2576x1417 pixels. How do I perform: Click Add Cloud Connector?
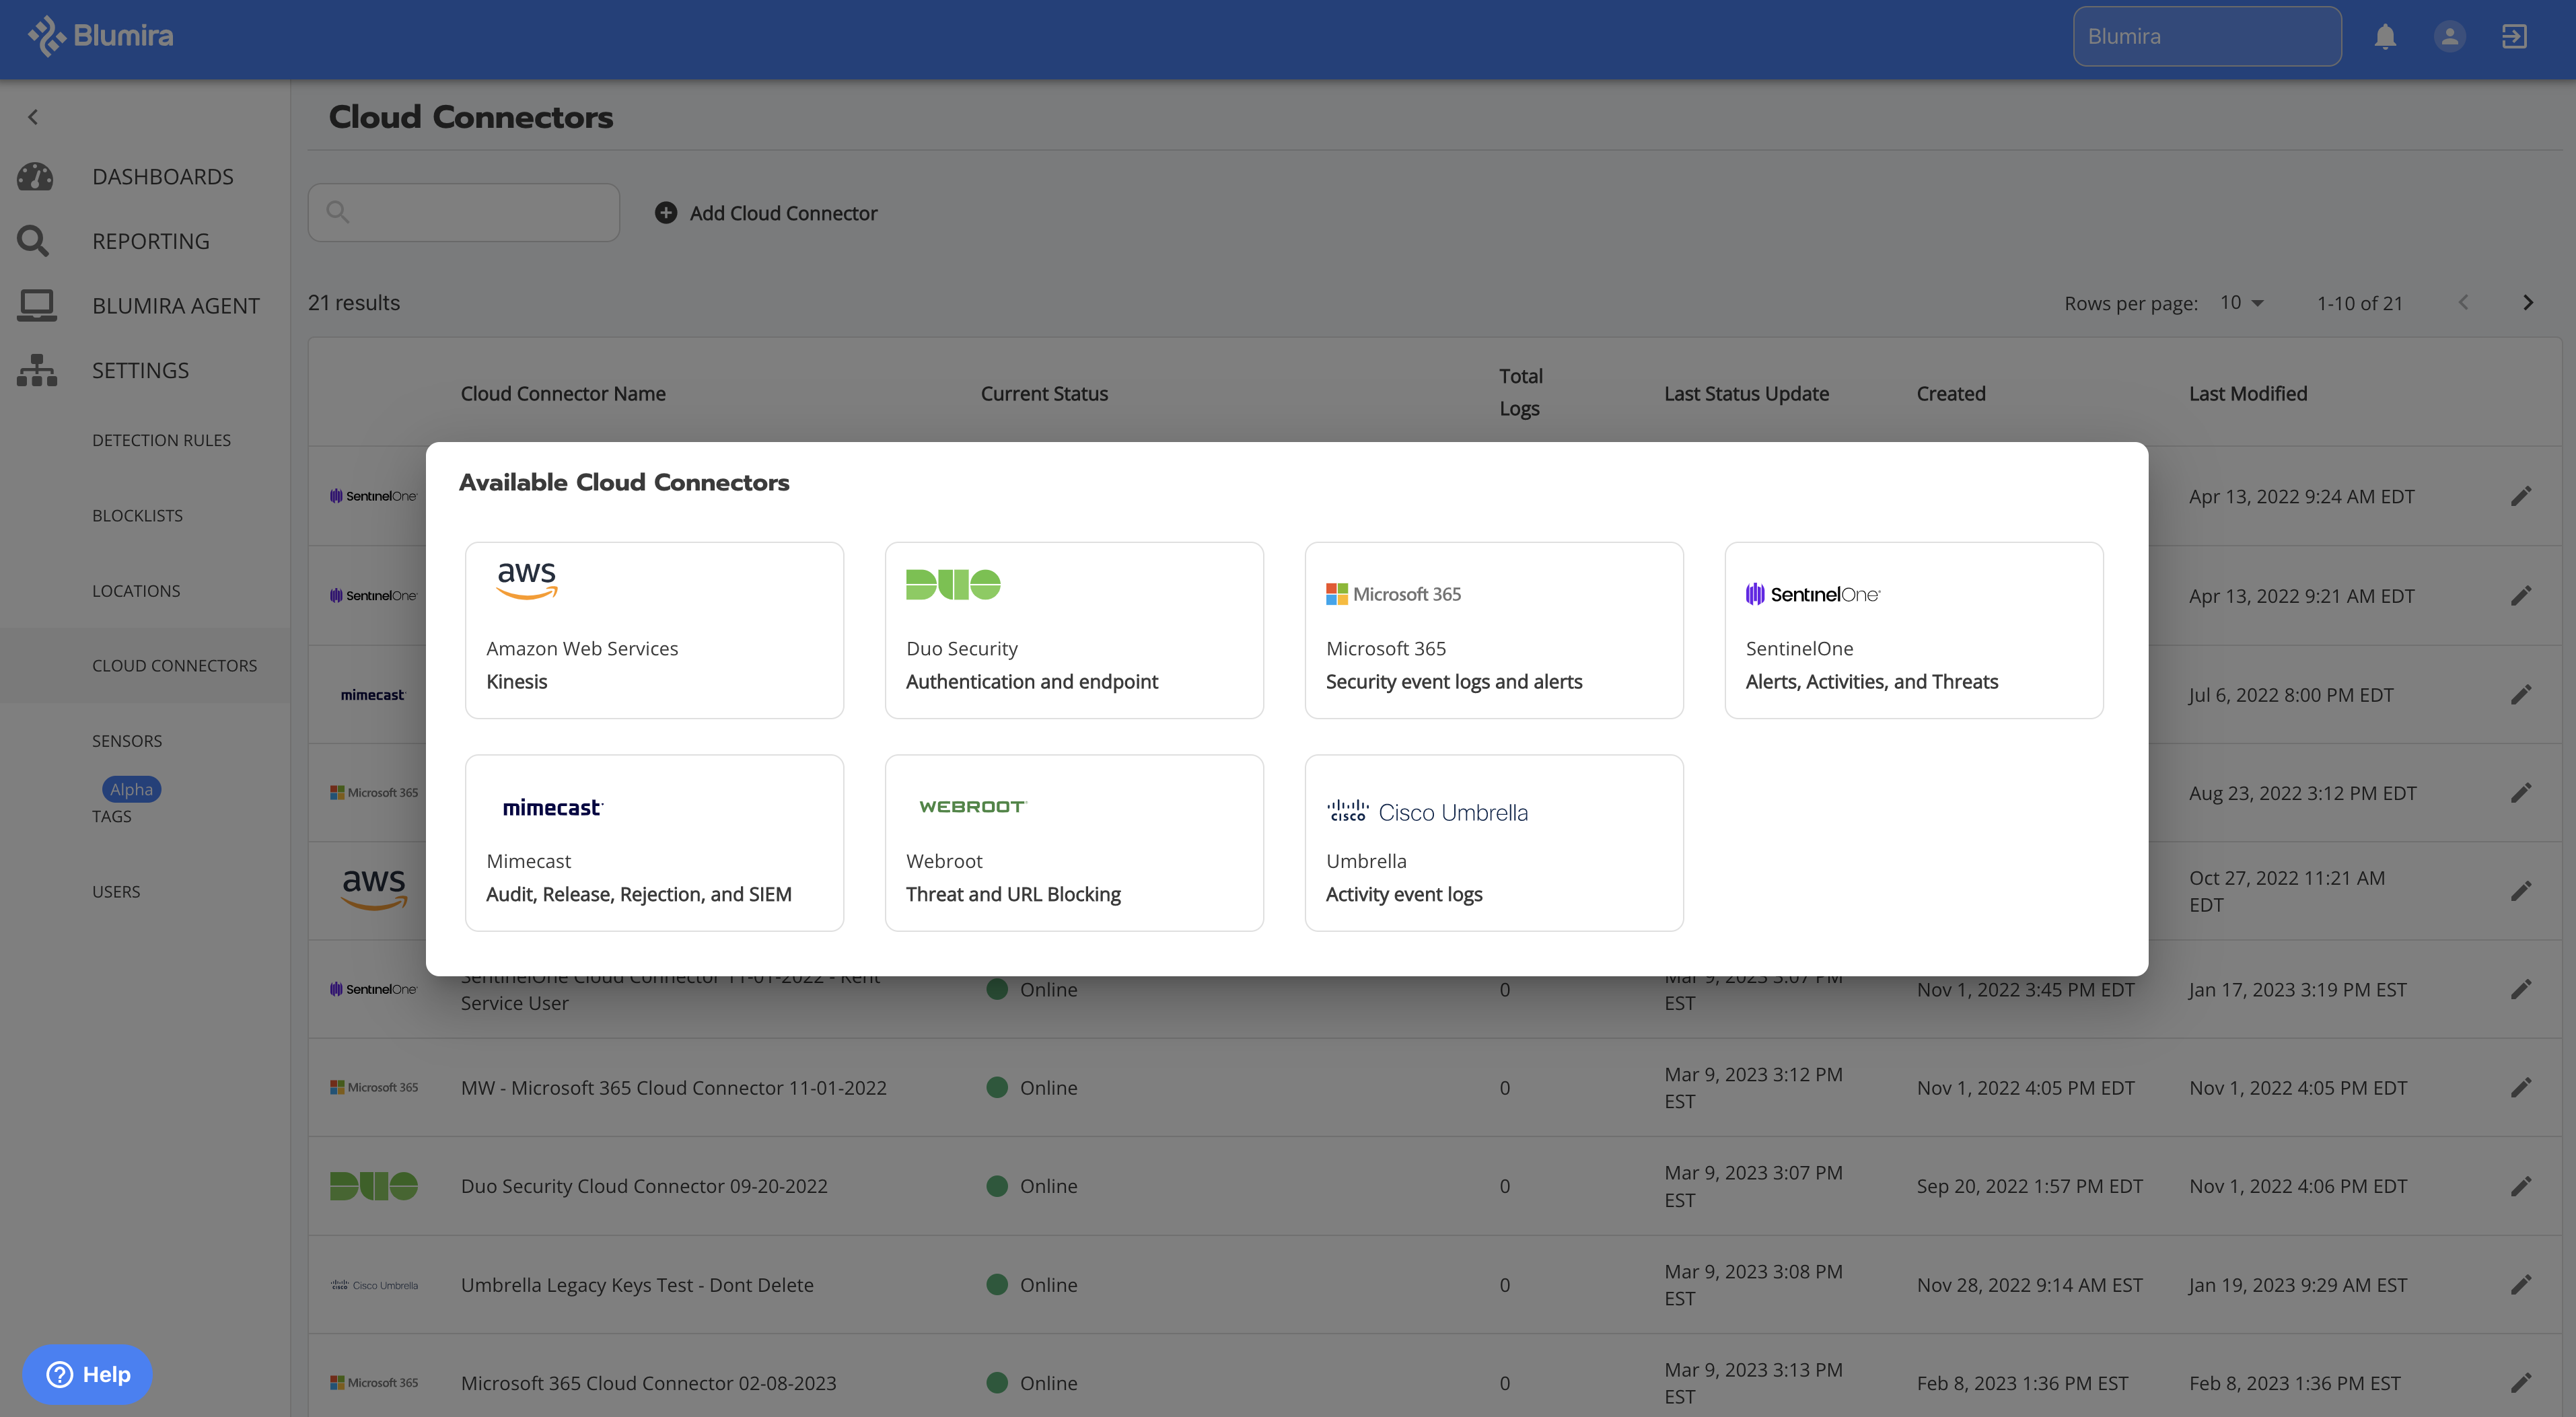point(766,212)
